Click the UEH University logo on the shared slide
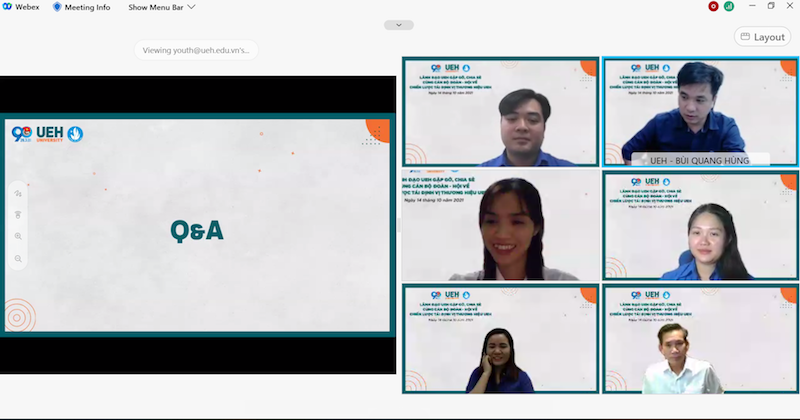 point(47,134)
